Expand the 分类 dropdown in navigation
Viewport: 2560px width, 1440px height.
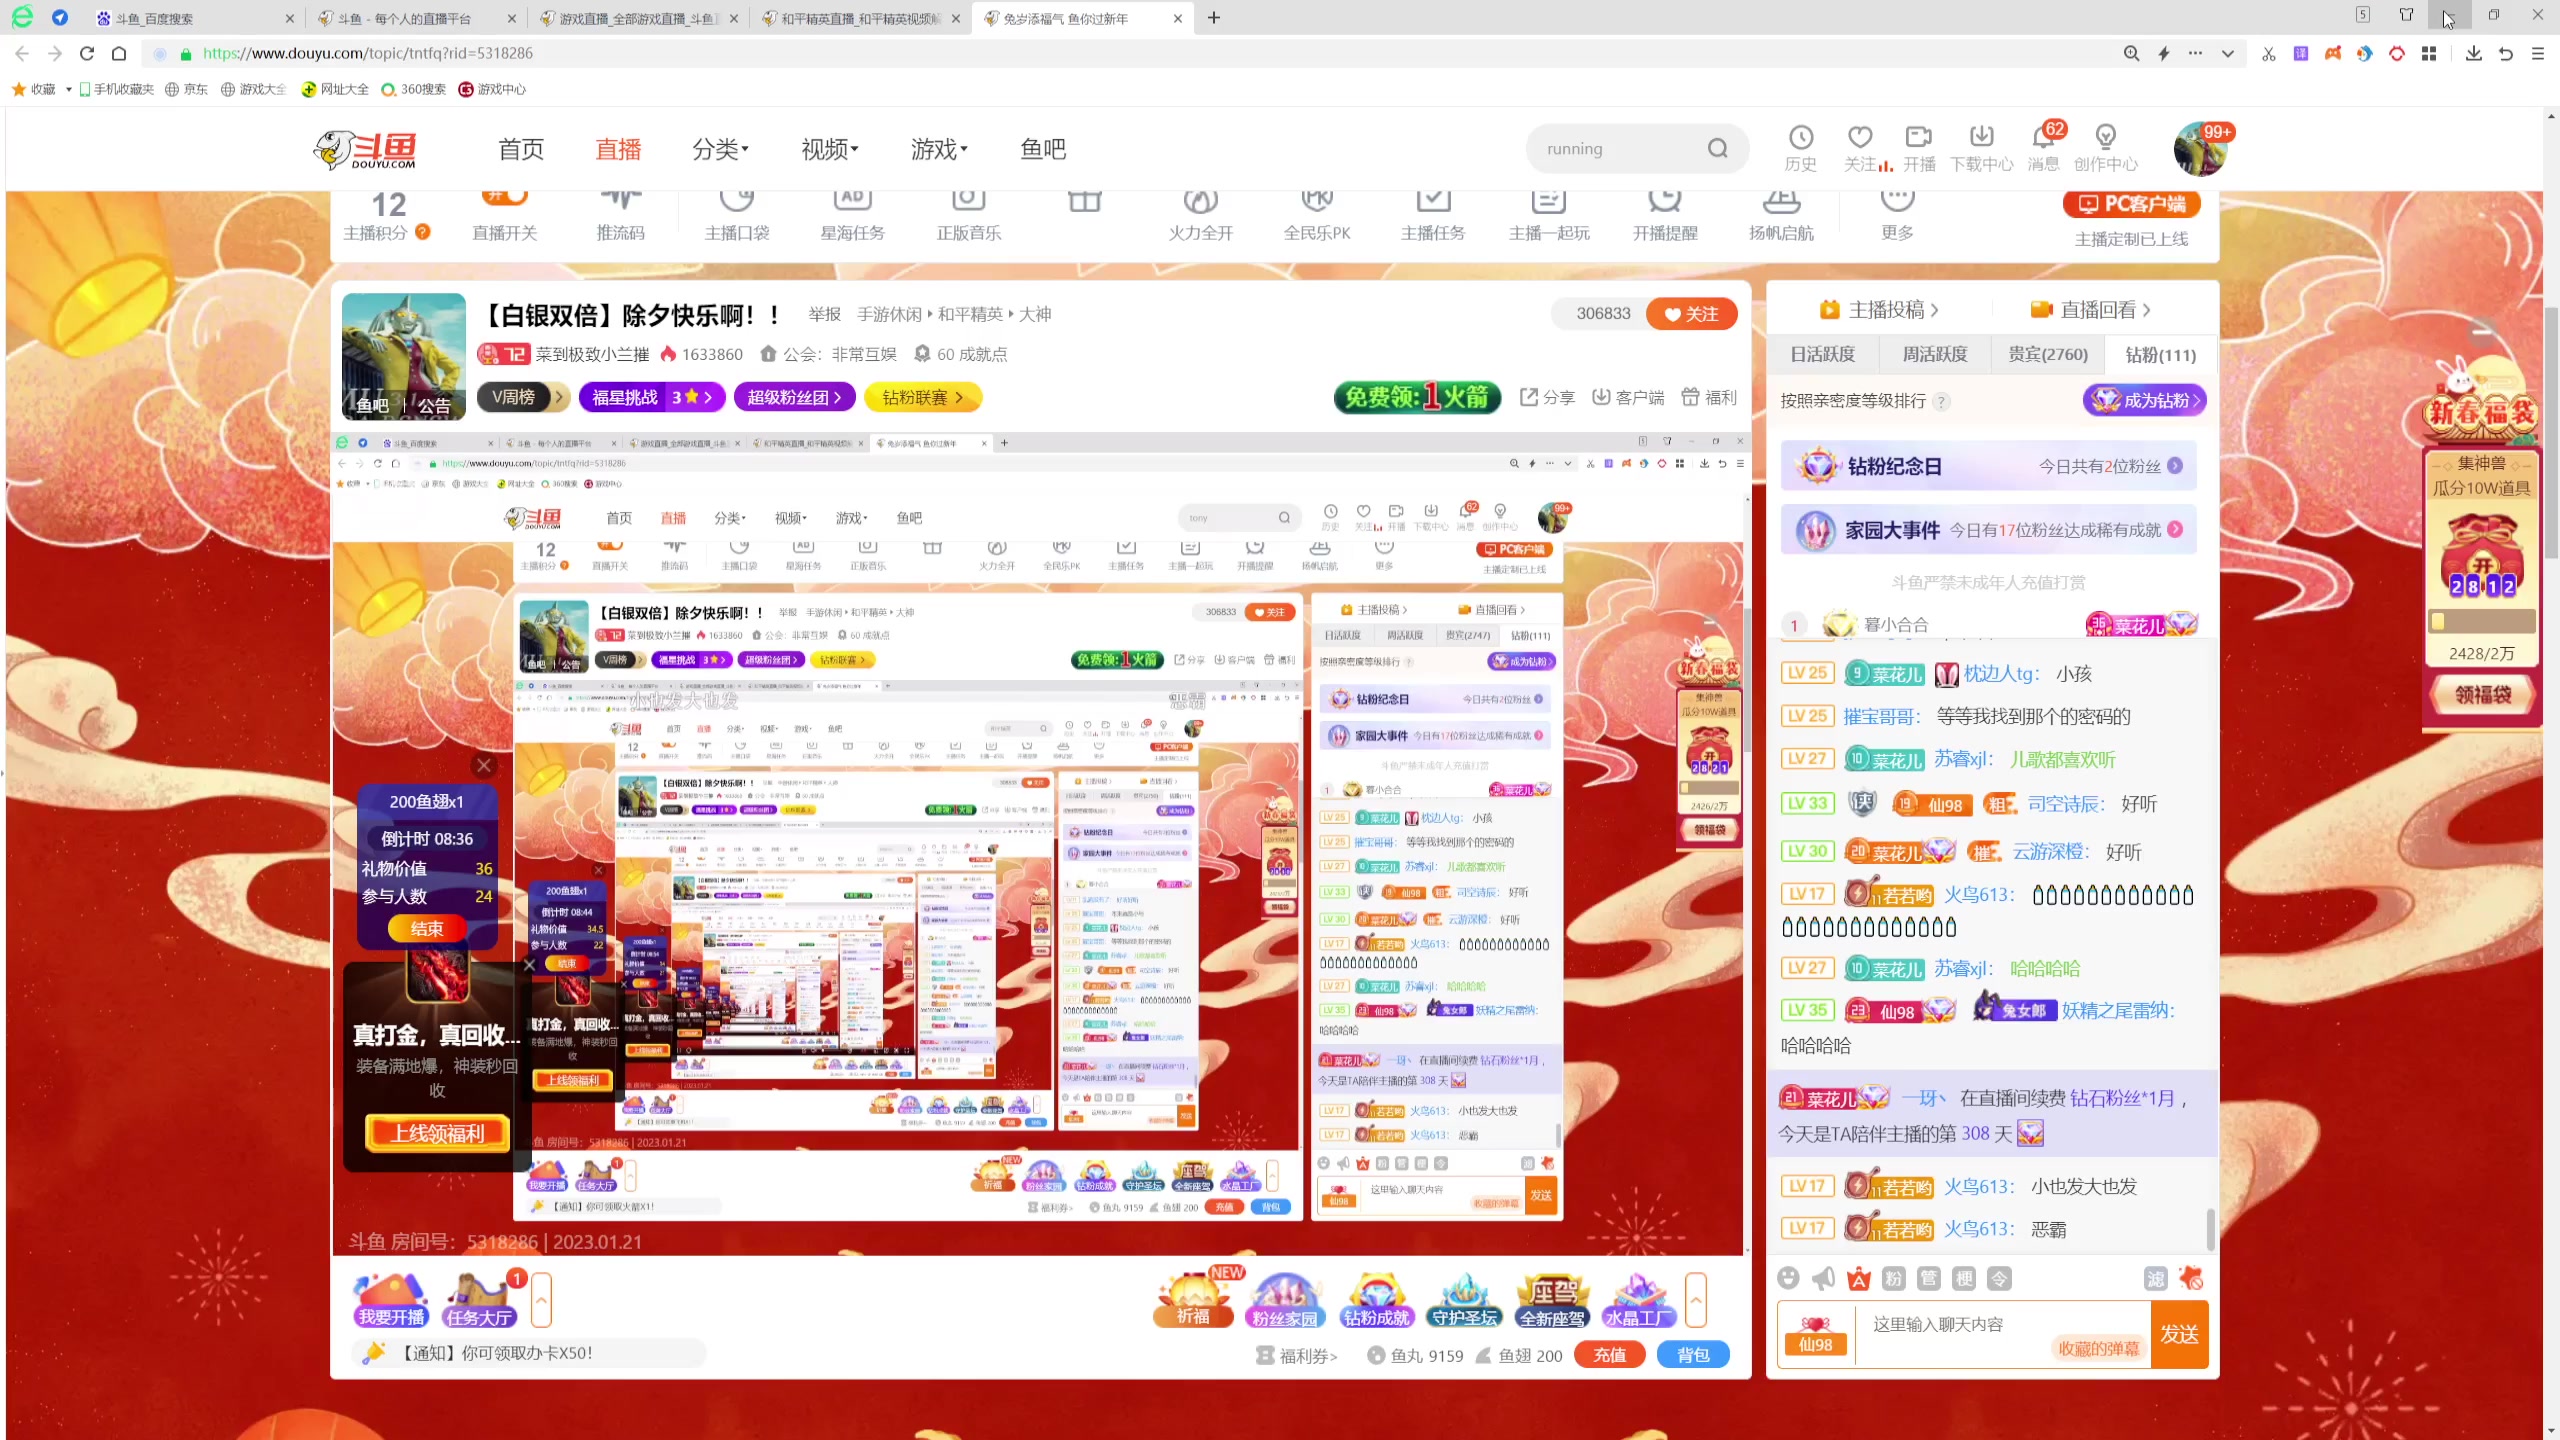pyautogui.click(x=720, y=149)
